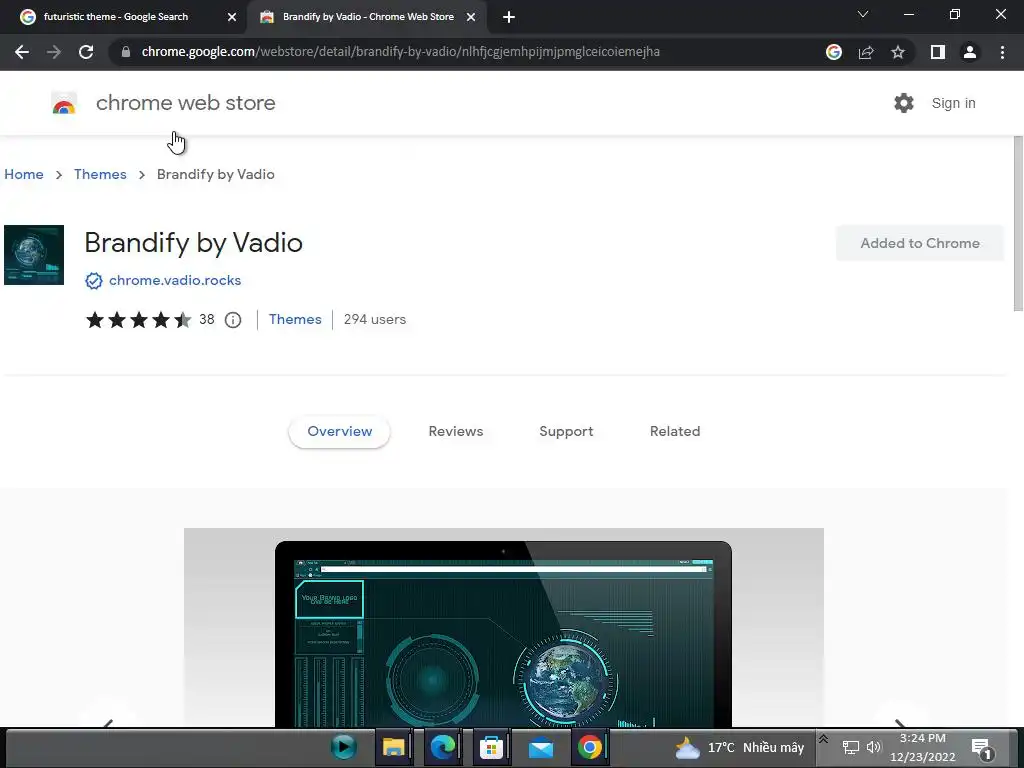Open Themes category link beside rating
The height and width of the screenshot is (768, 1024).
coord(295,320)
